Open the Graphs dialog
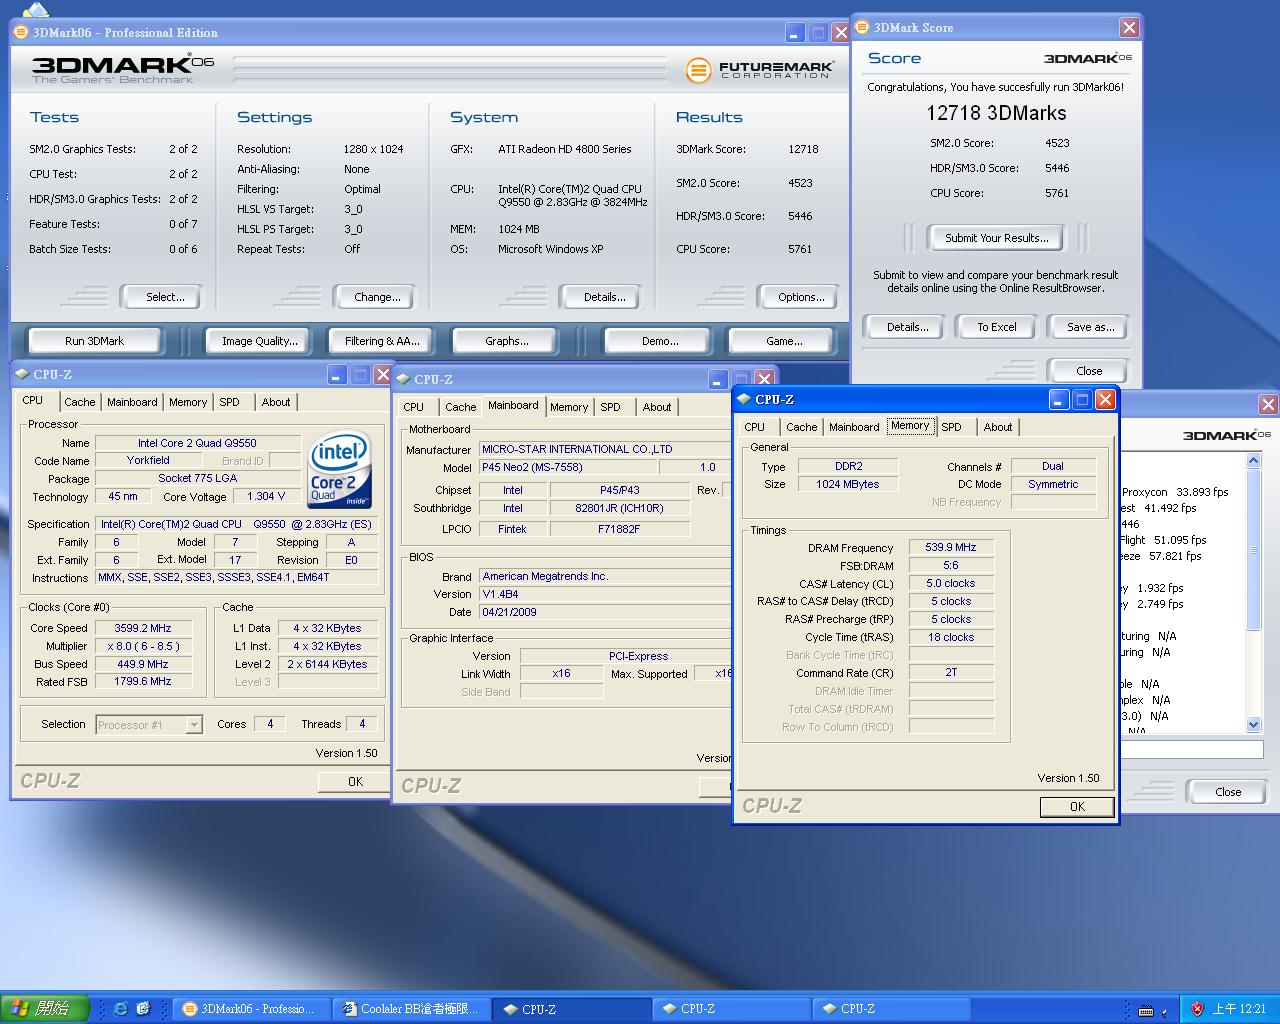Screen dimensions: 1280x1024 click(507, 341)
